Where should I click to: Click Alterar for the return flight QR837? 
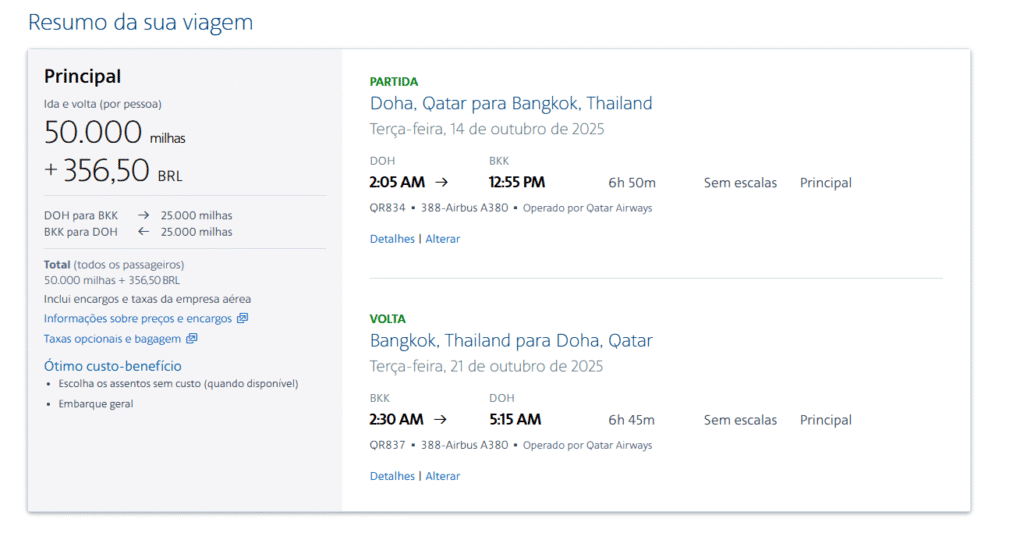coord(442,476)
